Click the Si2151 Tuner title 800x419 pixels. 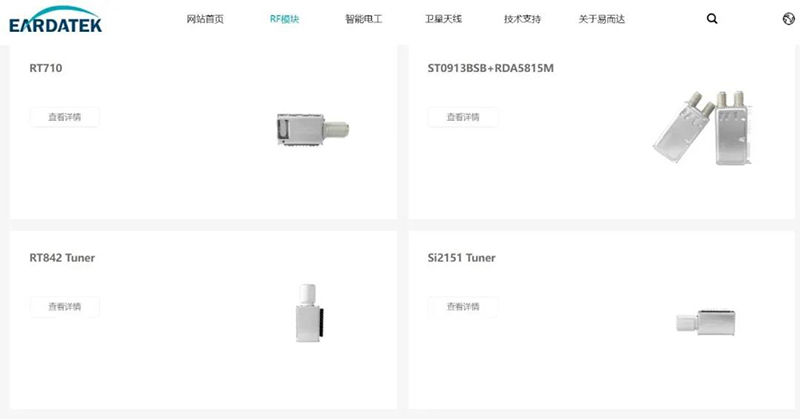click(461, 258)
